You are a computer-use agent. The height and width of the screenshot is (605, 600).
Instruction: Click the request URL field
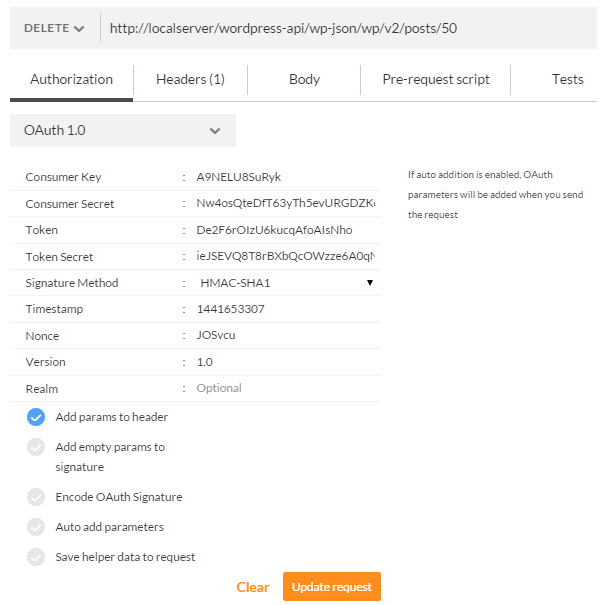tap(348, 28)
